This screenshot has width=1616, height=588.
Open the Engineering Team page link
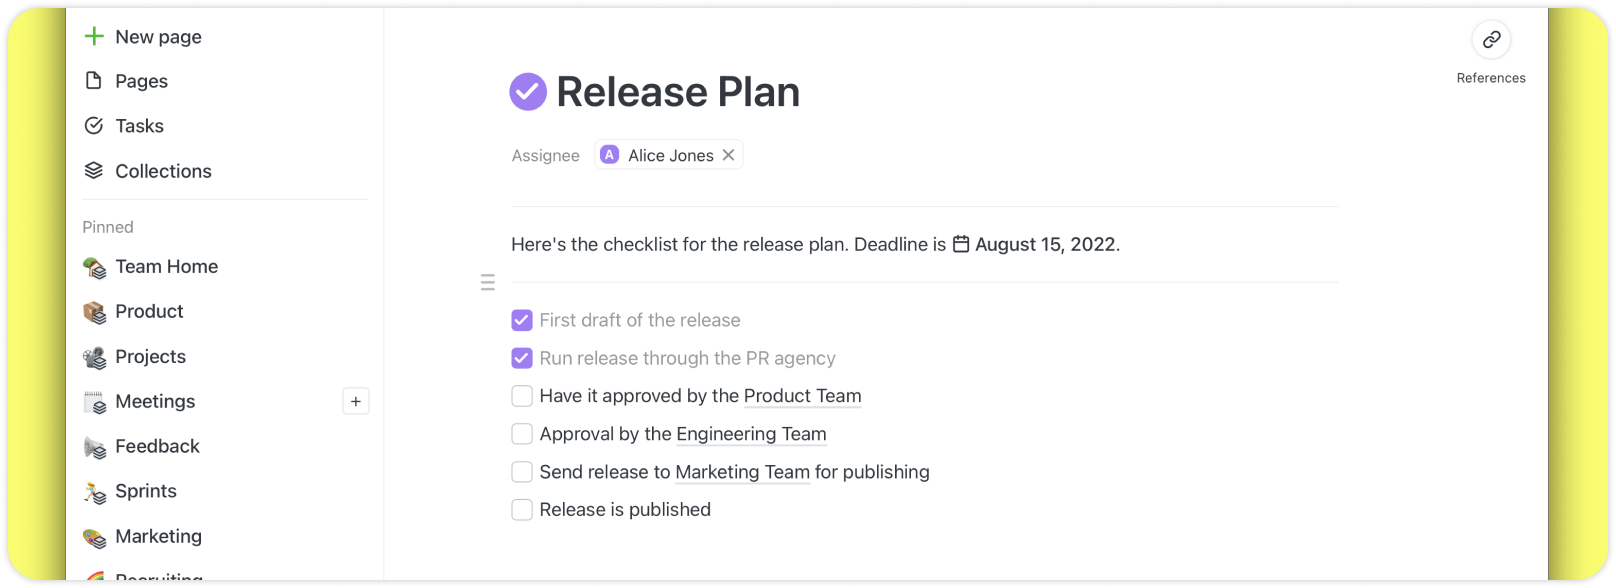coord(751,434)
